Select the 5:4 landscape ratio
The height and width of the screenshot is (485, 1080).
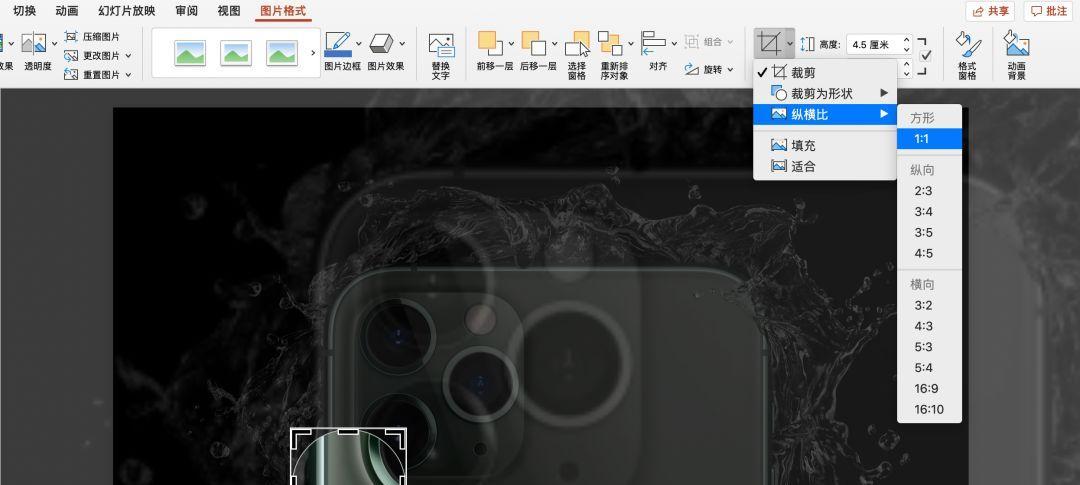pyautogui.click(x=929, y=367)
